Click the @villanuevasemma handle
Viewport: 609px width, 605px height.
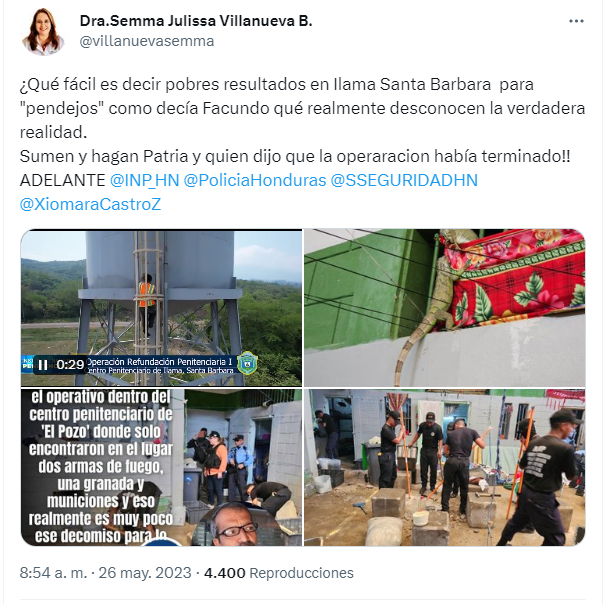147,41
